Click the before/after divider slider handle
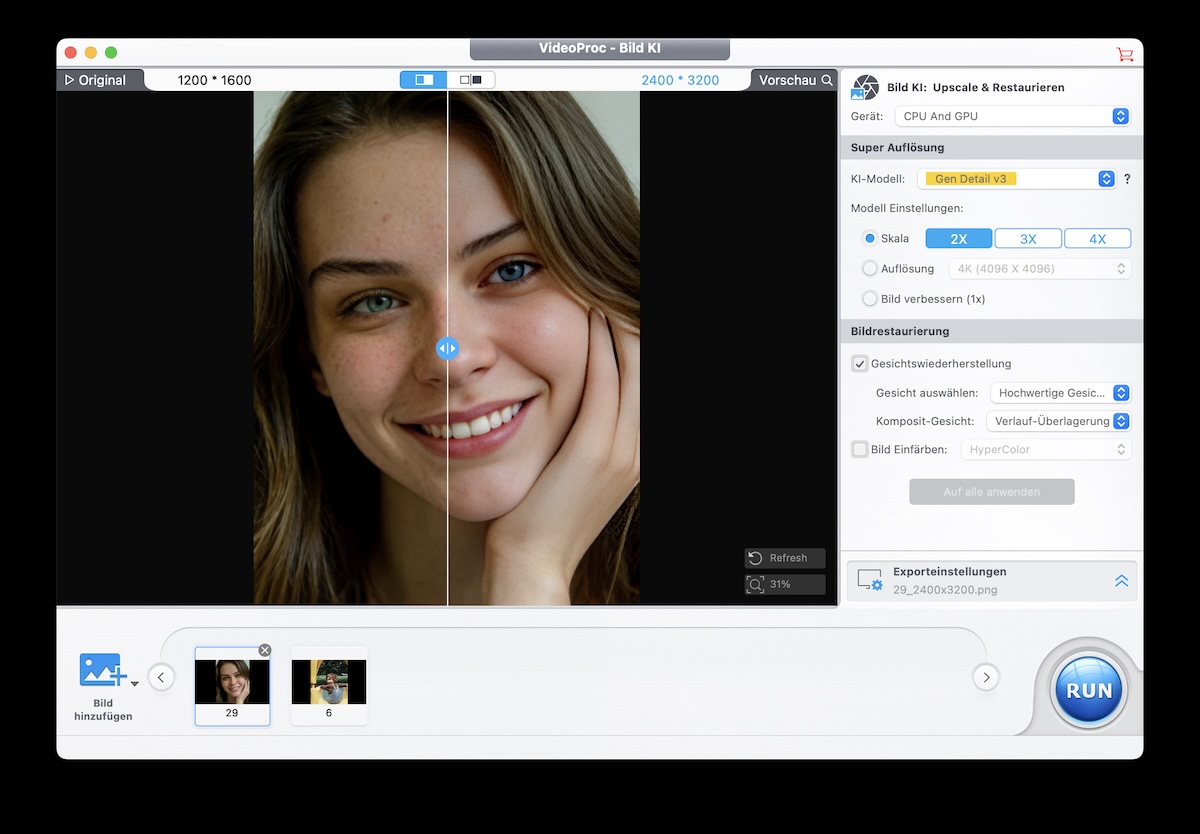 coord(447,348)
